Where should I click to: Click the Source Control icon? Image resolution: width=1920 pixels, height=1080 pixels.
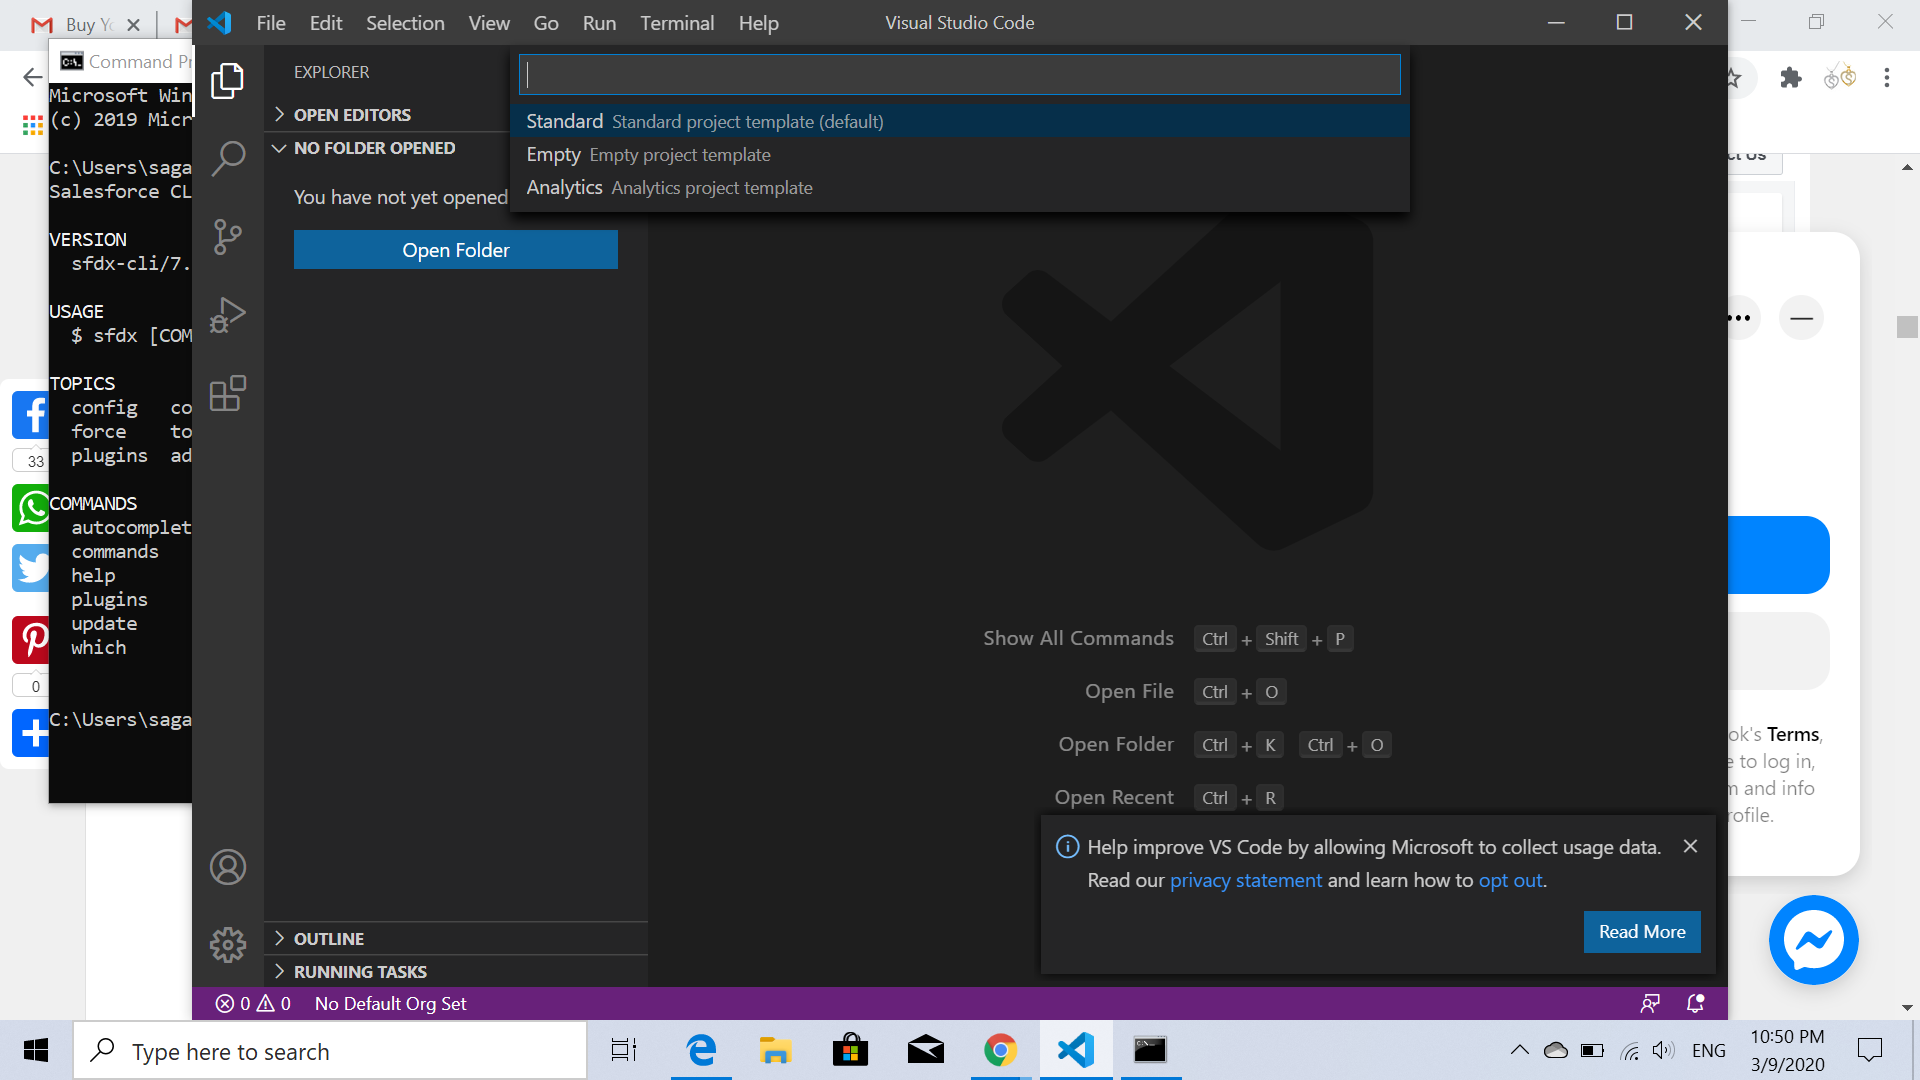227,236
